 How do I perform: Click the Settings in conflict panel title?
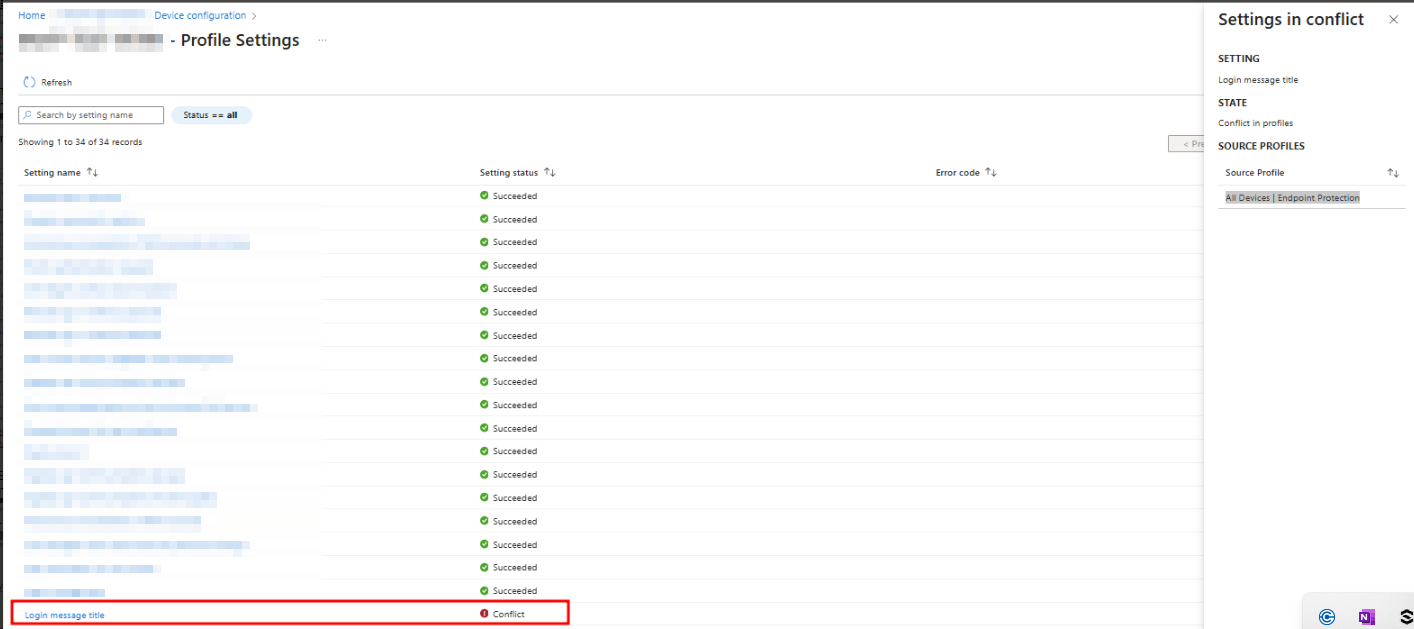(x=1291, y=20)
